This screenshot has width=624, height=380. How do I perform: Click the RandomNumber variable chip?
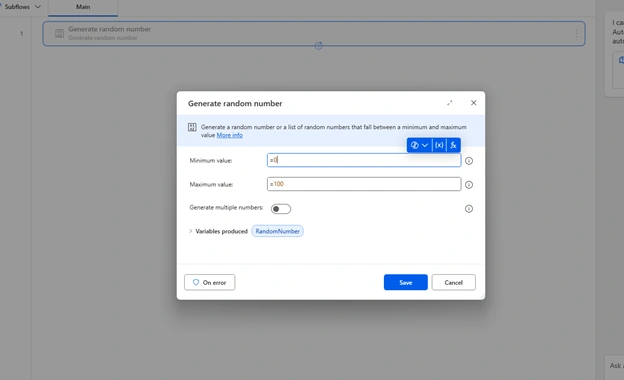click(x=277, y=231)
